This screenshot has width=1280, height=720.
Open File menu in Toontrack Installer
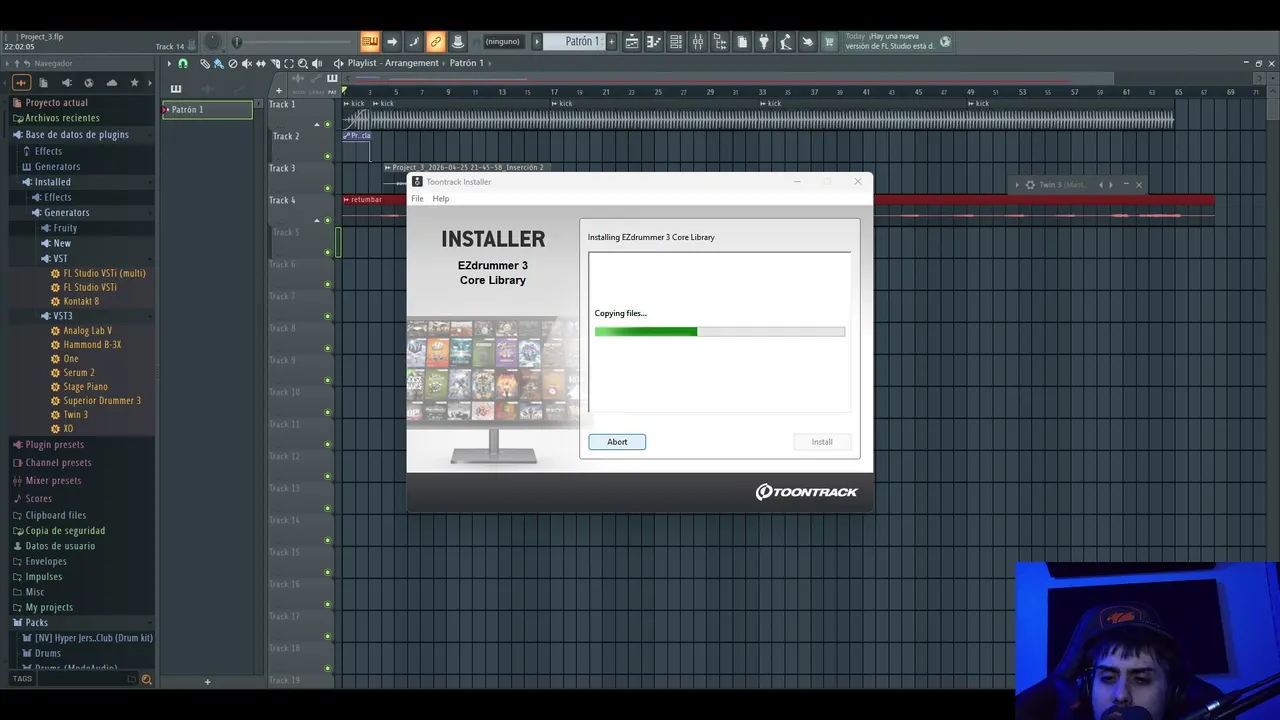[417, 199]
